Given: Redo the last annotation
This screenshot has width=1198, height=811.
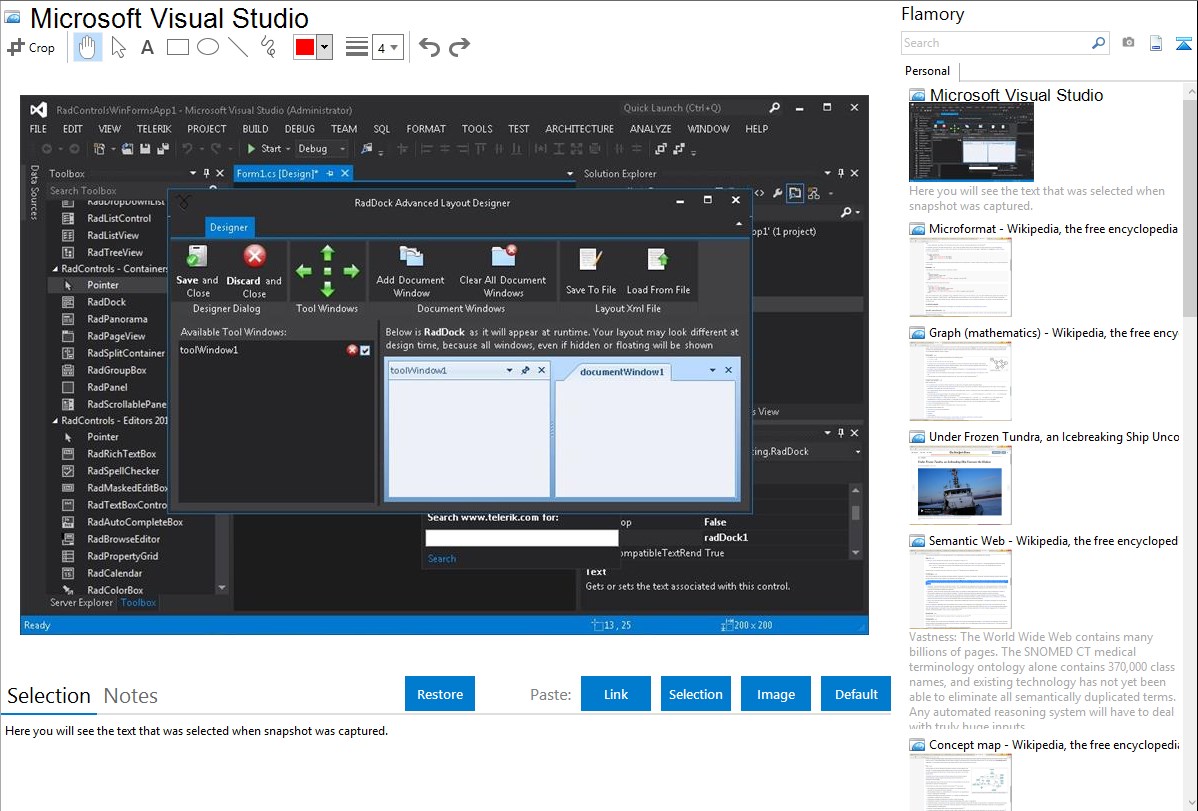Looking at the screenshot, I should 459,47.
